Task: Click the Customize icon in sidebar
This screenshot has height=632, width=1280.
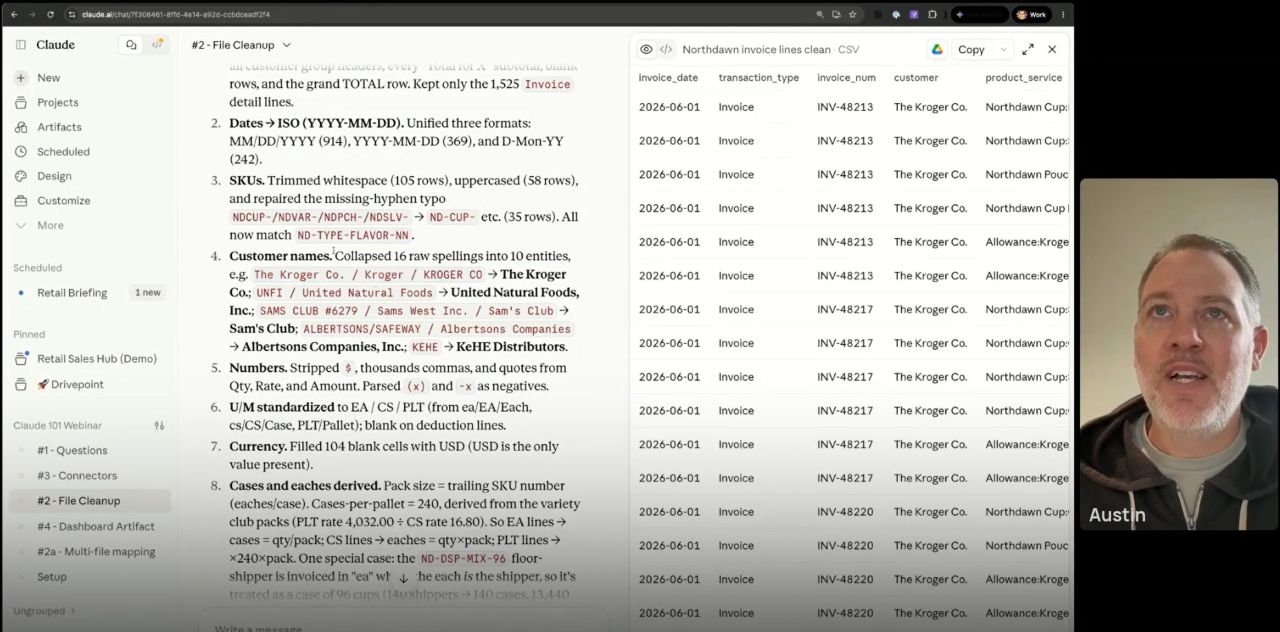Action: (x=20, y=201)
